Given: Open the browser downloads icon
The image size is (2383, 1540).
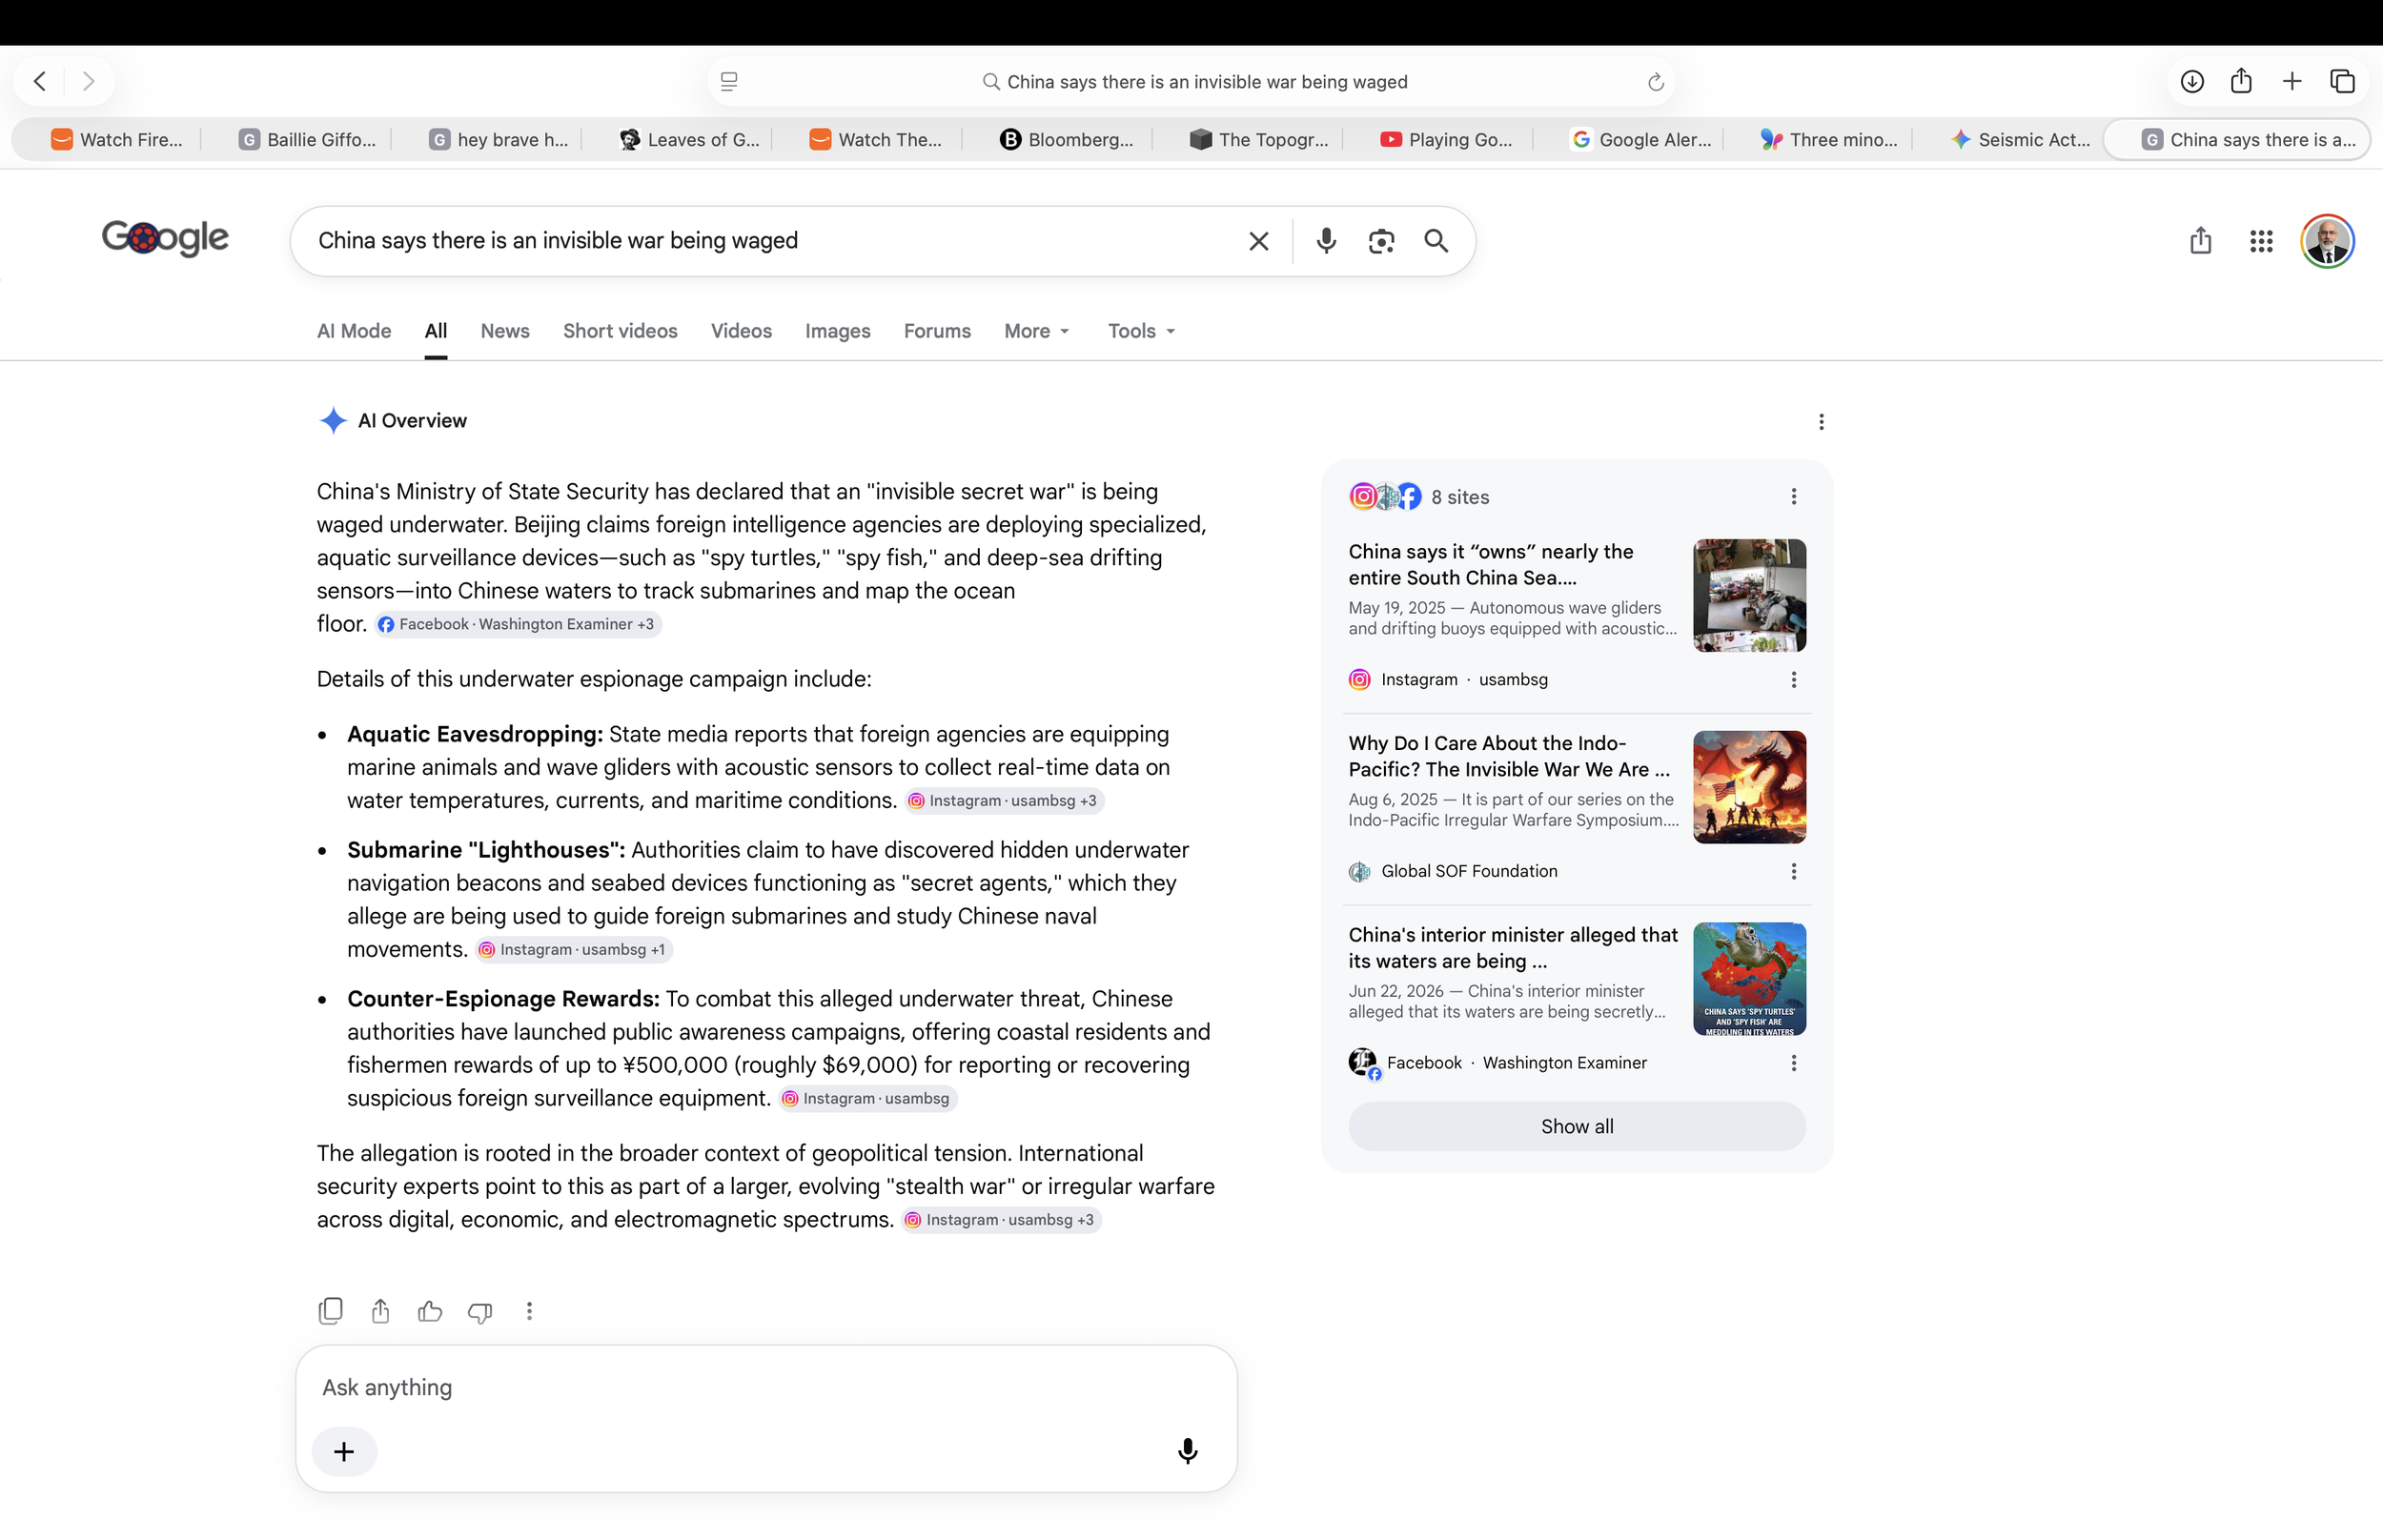Looking at the screenshot, I should [2192, 81].
